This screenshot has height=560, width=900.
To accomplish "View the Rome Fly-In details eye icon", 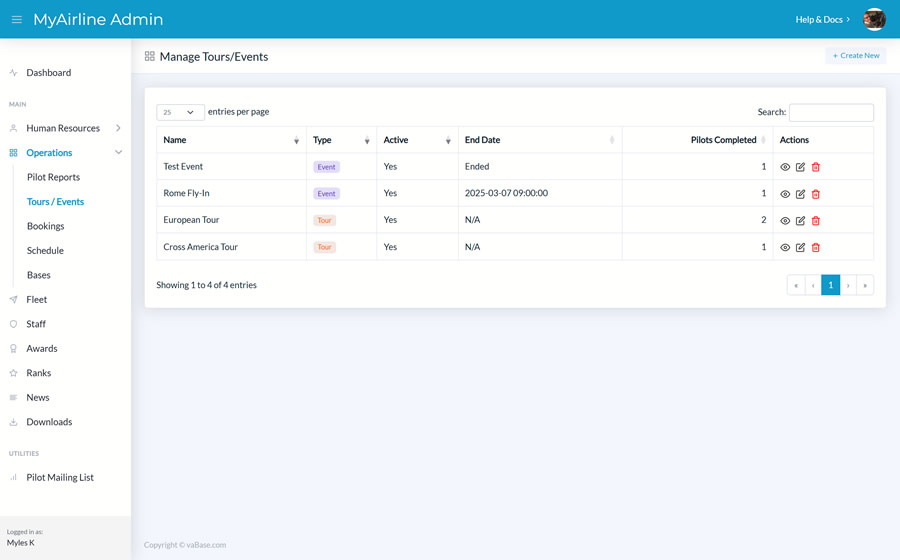I will click(x=785, y=194).
